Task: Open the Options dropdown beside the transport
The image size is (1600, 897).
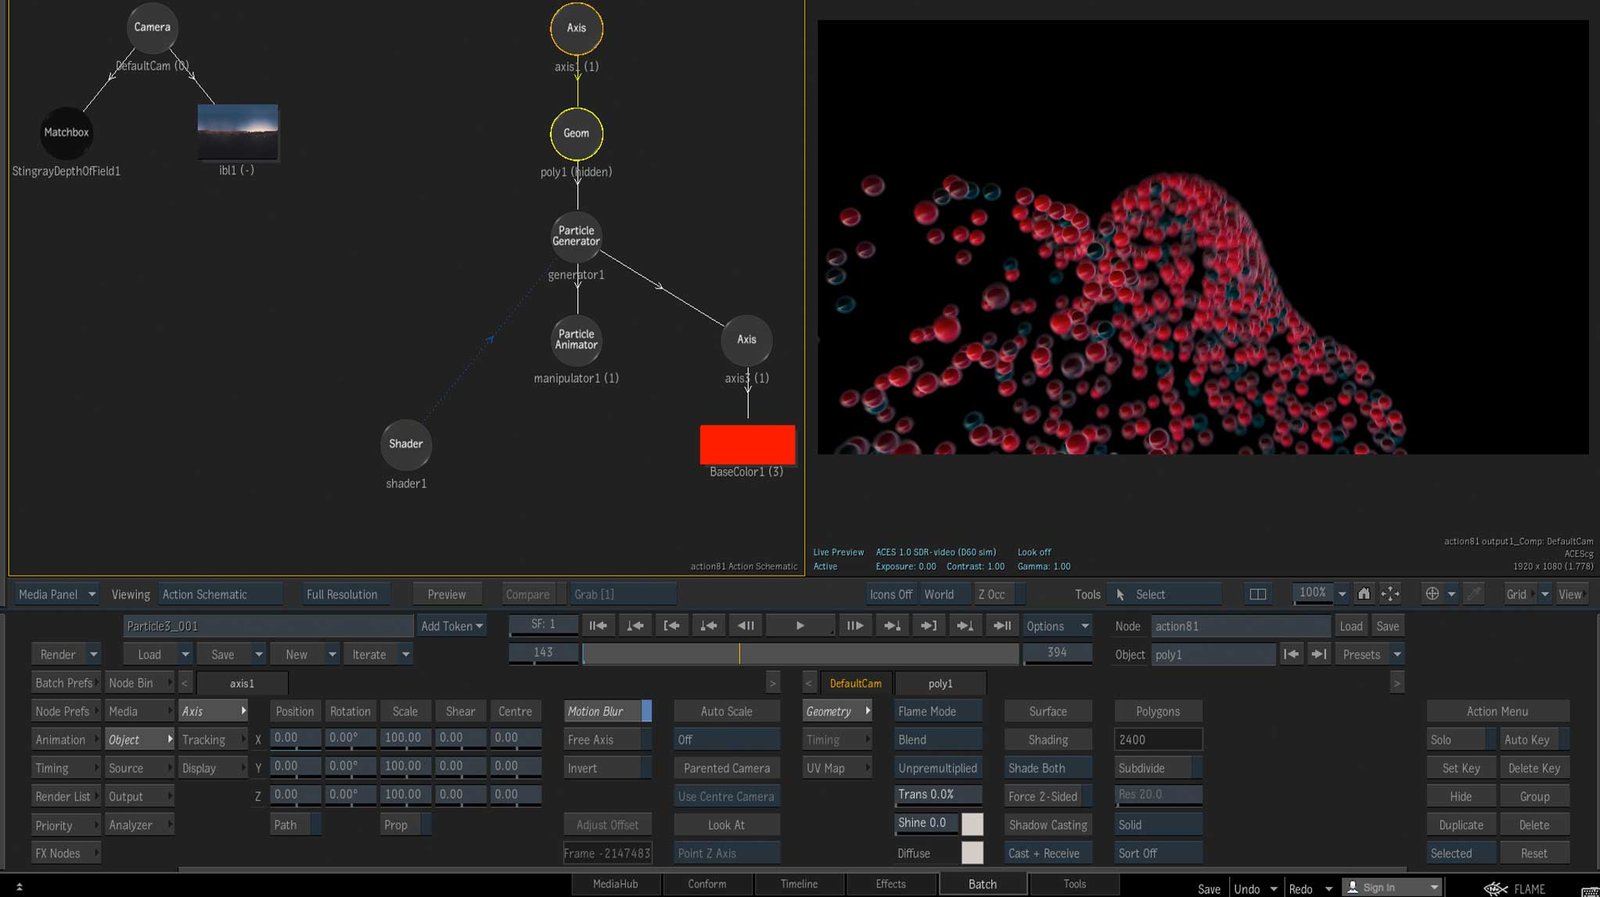Action: pos(1056,626)
